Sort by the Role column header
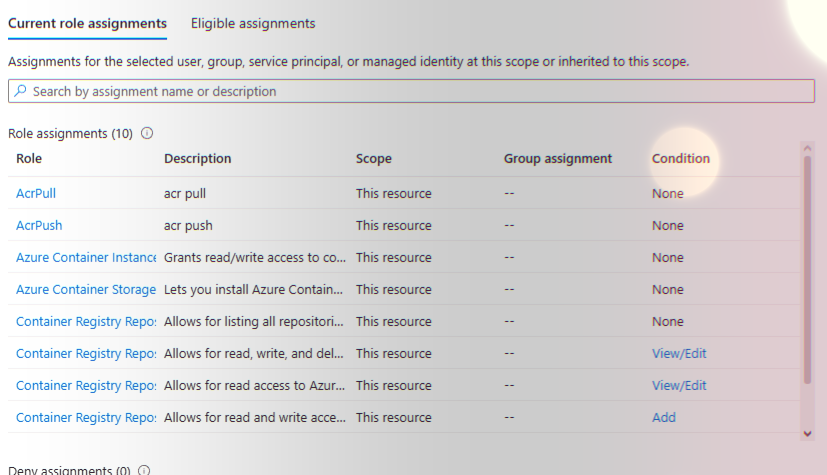 [x=29, y=158]
